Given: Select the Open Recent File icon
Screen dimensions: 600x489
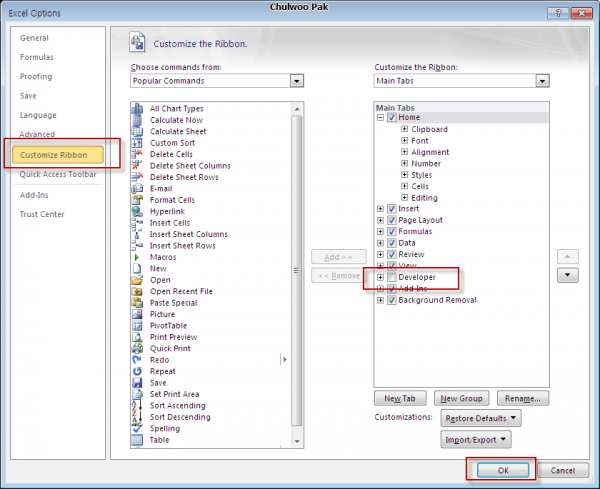Looking at the screenshot, I should point(137,292).
